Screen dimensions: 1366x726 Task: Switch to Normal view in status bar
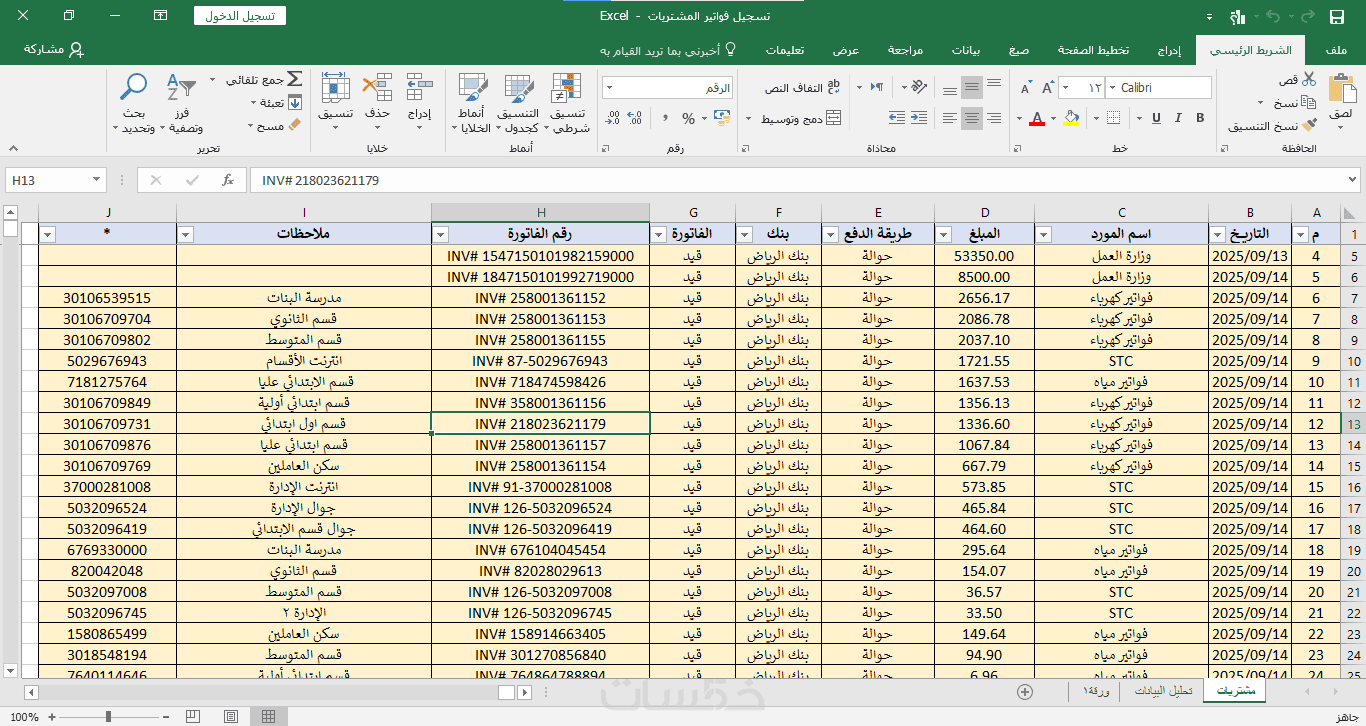(267, 716)
